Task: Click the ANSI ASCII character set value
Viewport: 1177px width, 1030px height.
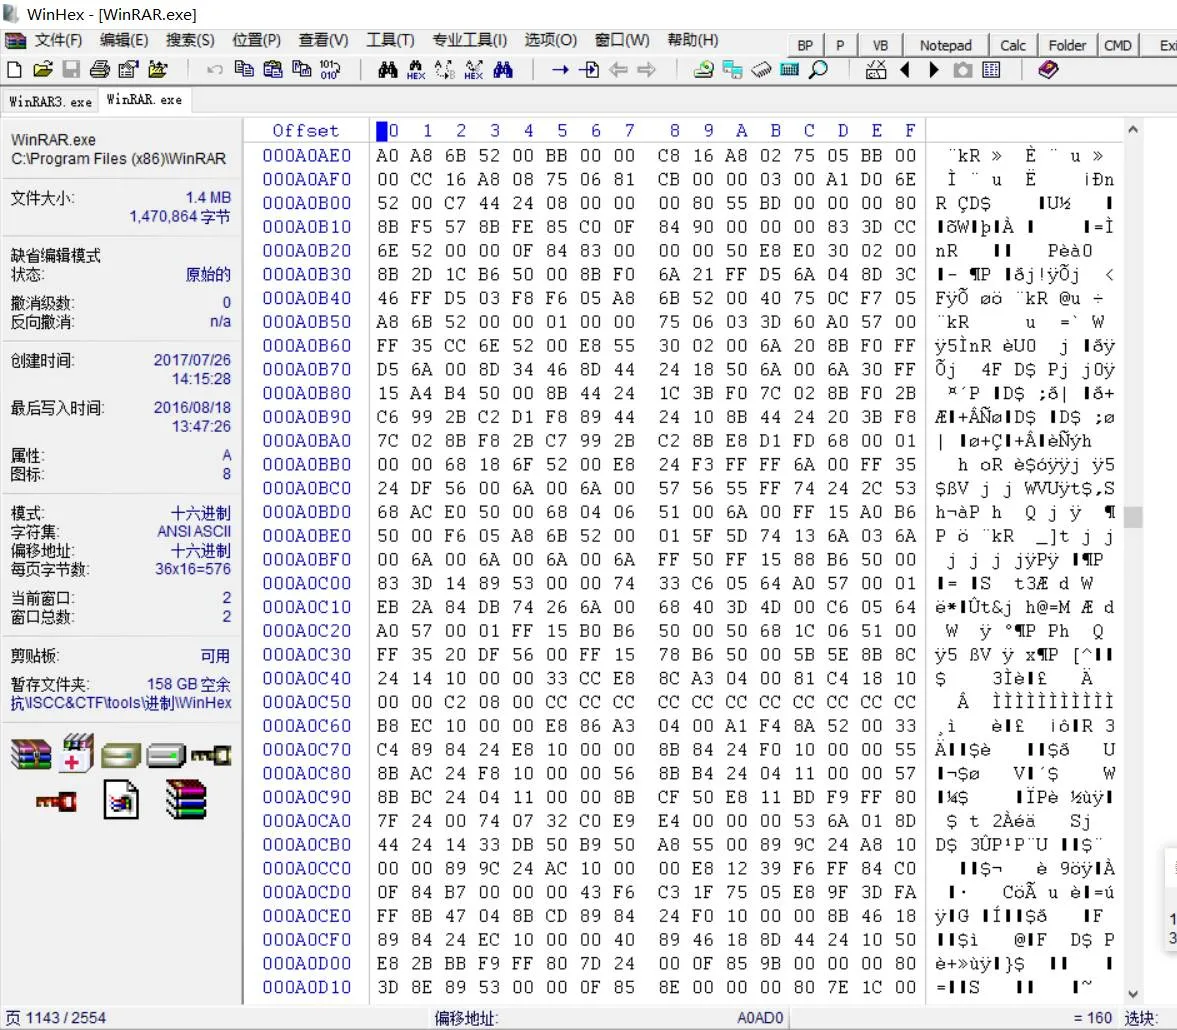Action: coord(194,532)
